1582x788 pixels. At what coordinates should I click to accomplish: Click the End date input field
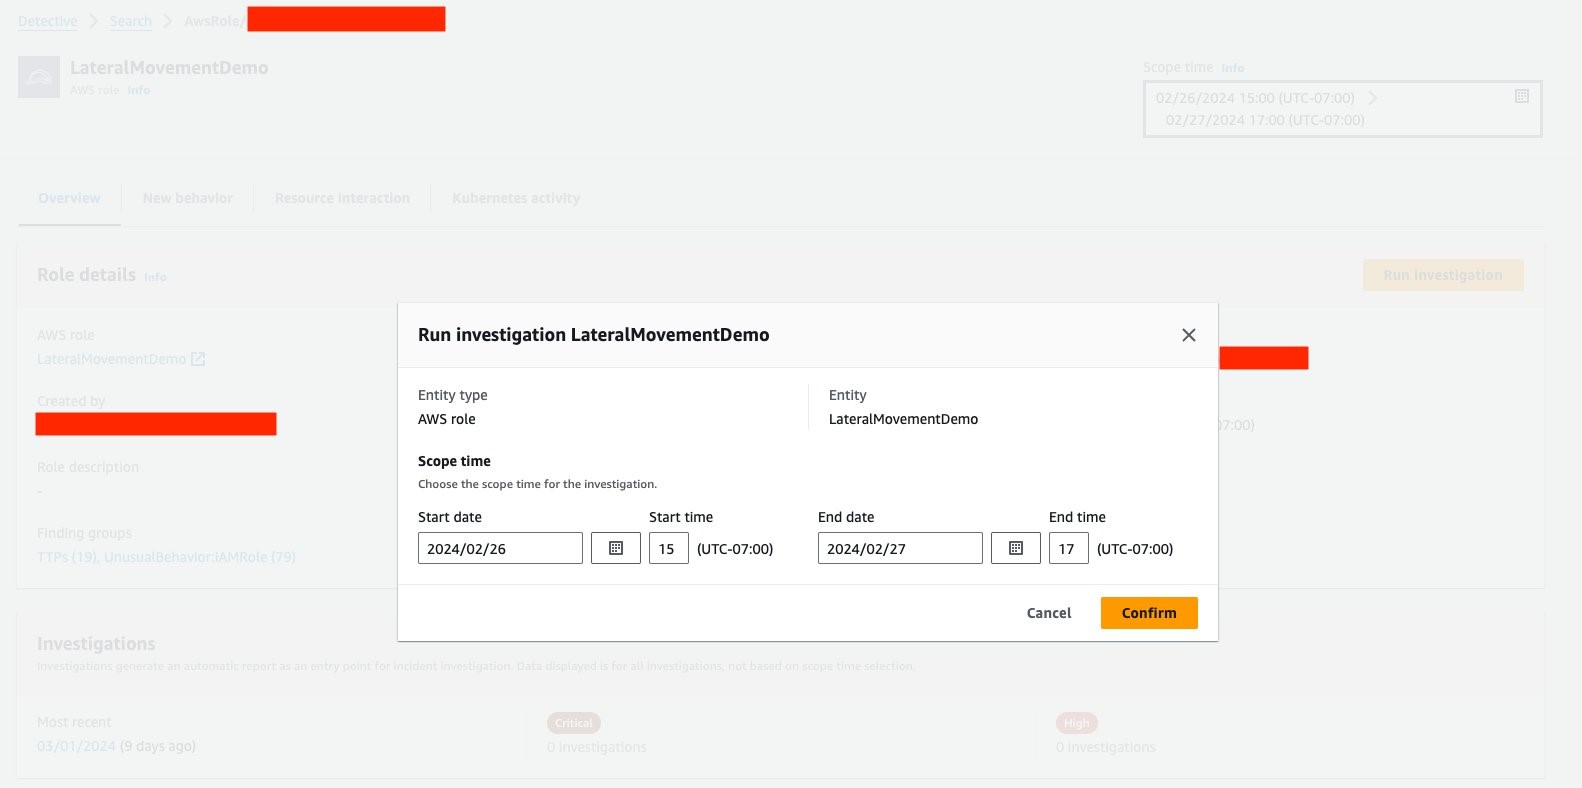pos(900,548)
